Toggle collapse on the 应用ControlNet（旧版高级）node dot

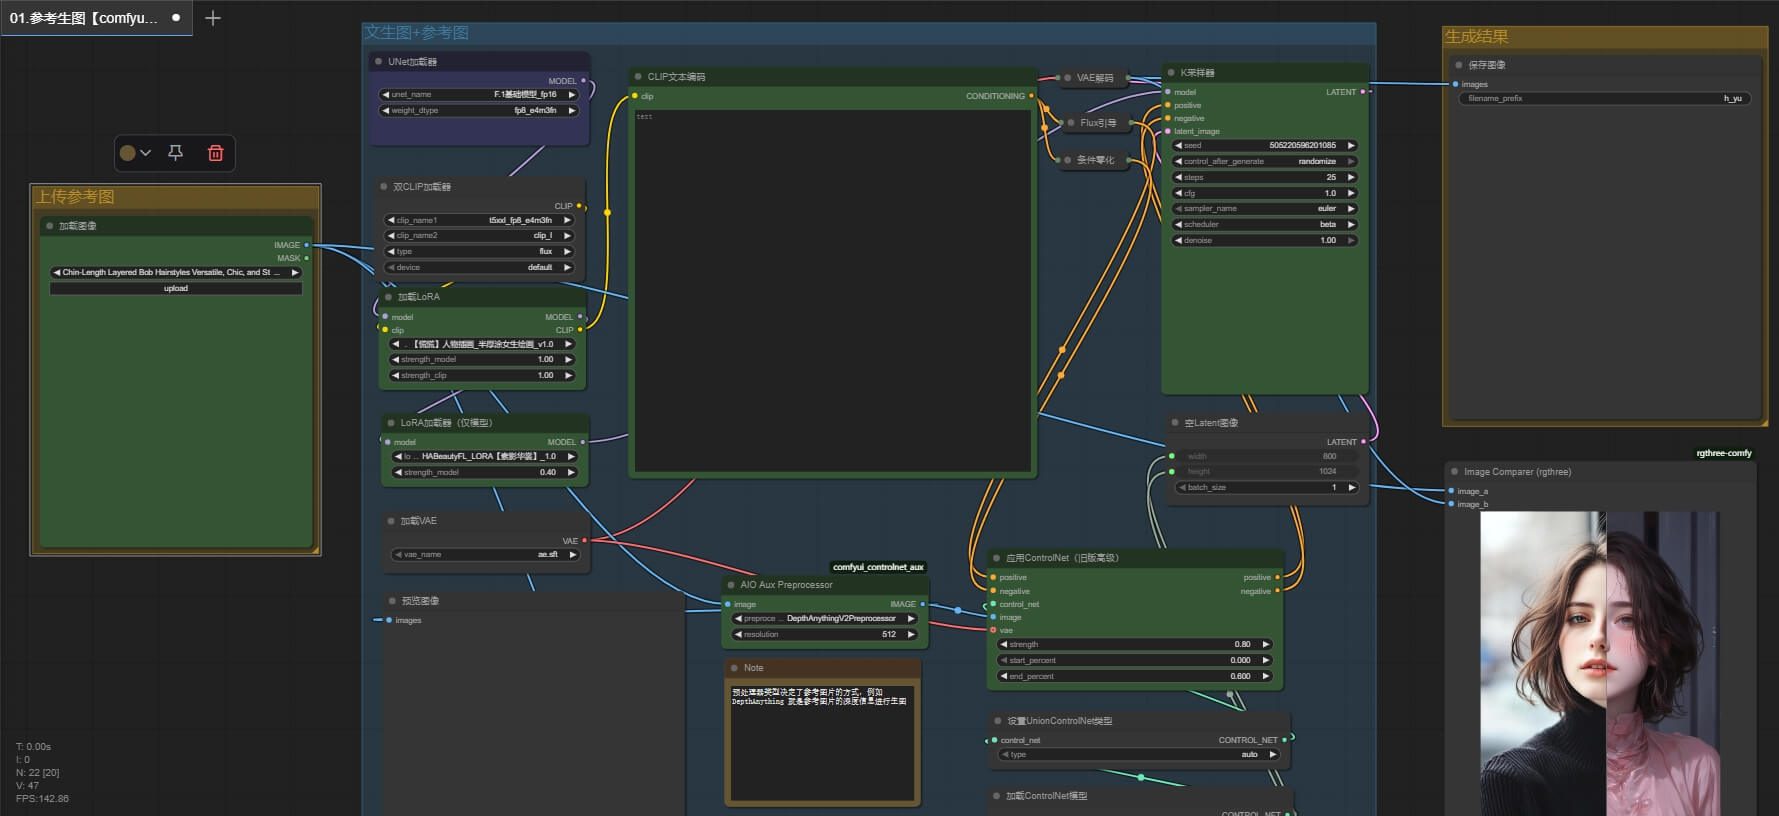click(997, 558)
